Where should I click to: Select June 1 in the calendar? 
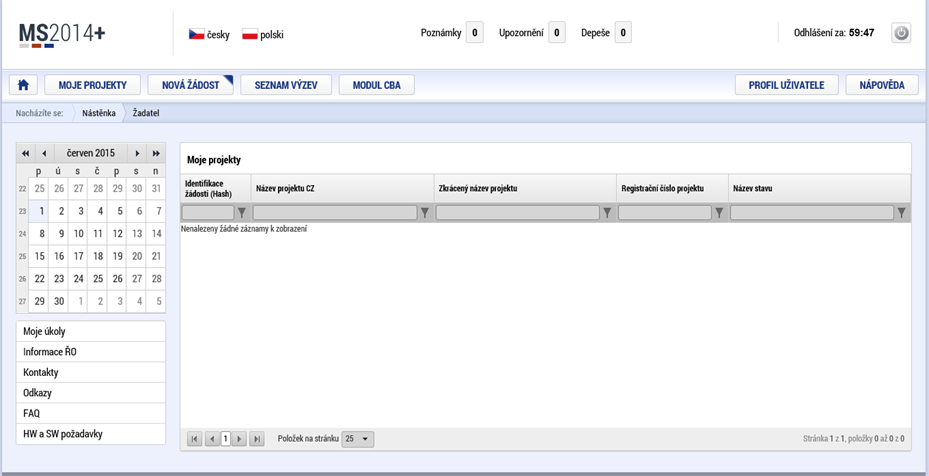point(40,211)
